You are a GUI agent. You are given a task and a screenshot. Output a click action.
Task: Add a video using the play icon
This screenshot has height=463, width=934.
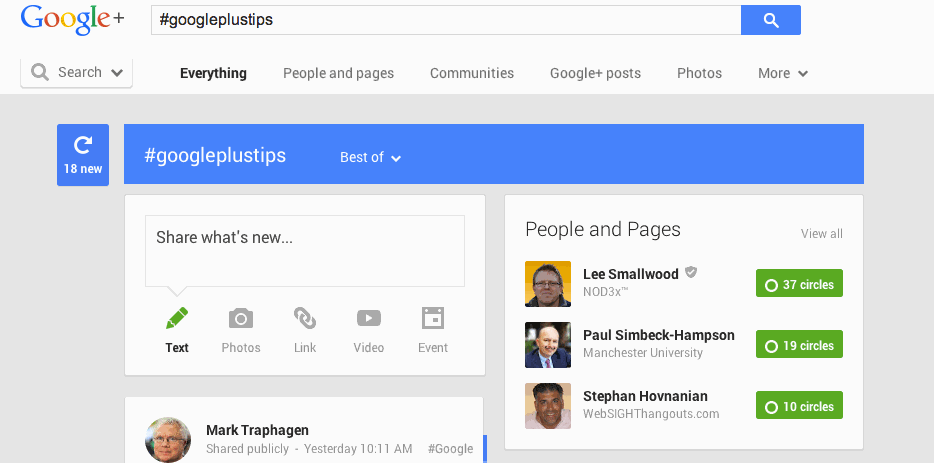click(x=369, y=318)
